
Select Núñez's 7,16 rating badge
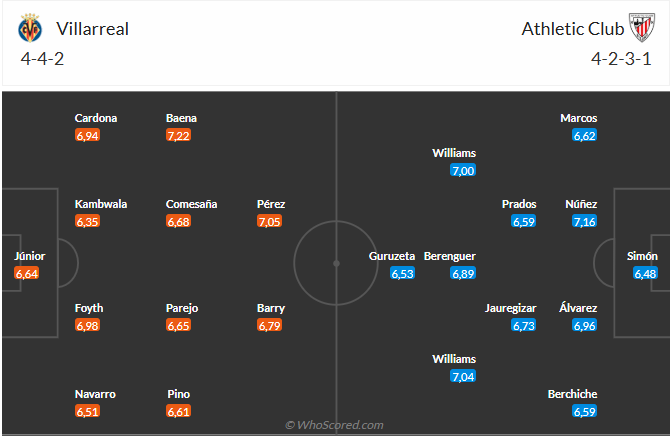point(585,221)
